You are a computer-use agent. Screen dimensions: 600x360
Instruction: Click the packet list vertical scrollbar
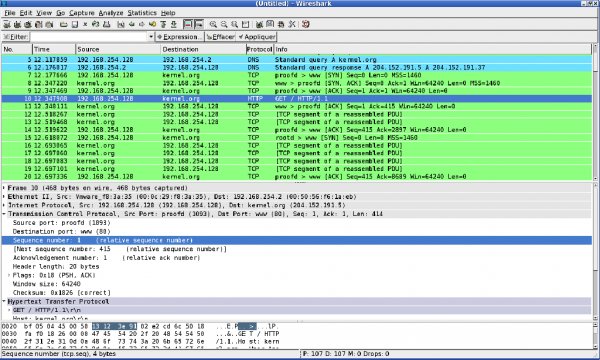click(595, 112)
